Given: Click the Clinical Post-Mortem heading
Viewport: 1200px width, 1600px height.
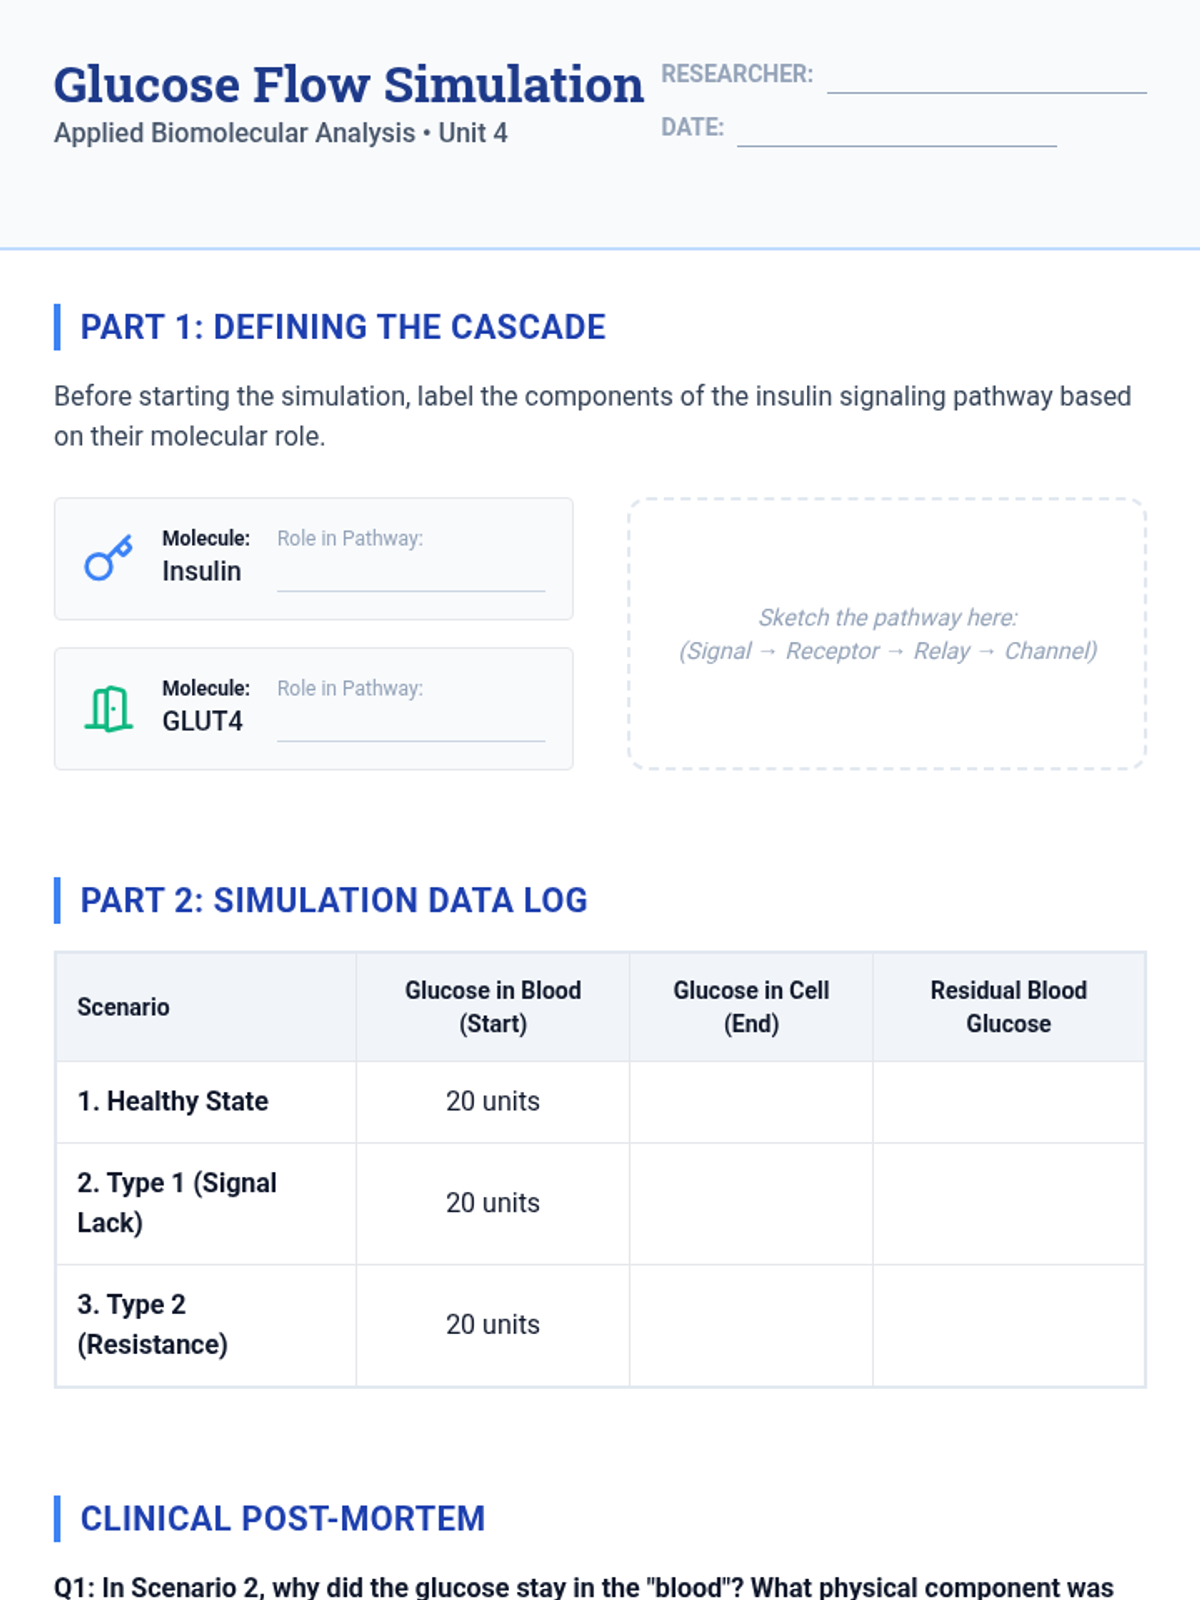Looking at the screenshot, I should (283, 1518).
